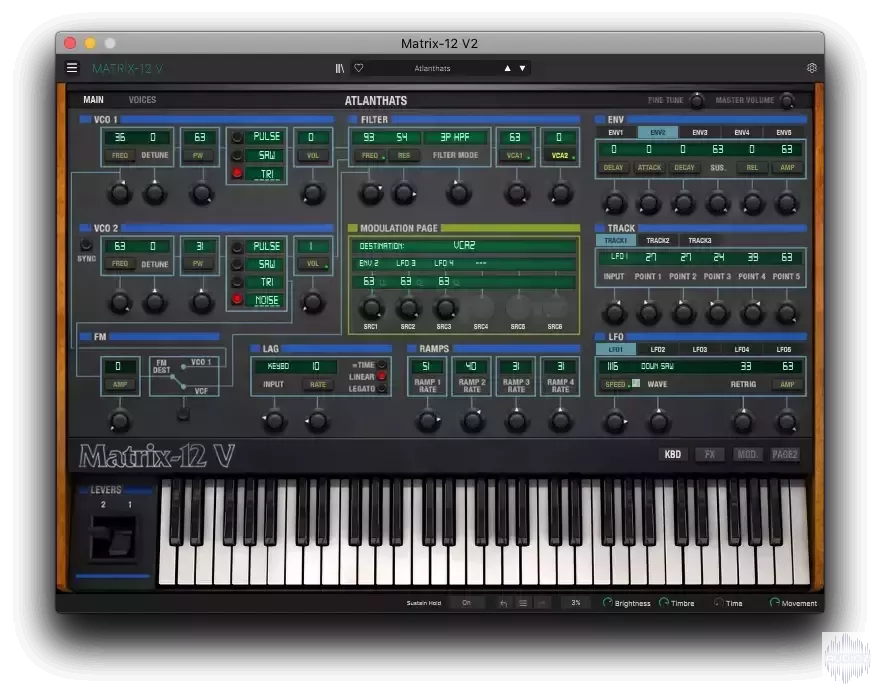Select the TRACK2 tab
Viewport: 880px width, 693px height.
coord(658,240)
